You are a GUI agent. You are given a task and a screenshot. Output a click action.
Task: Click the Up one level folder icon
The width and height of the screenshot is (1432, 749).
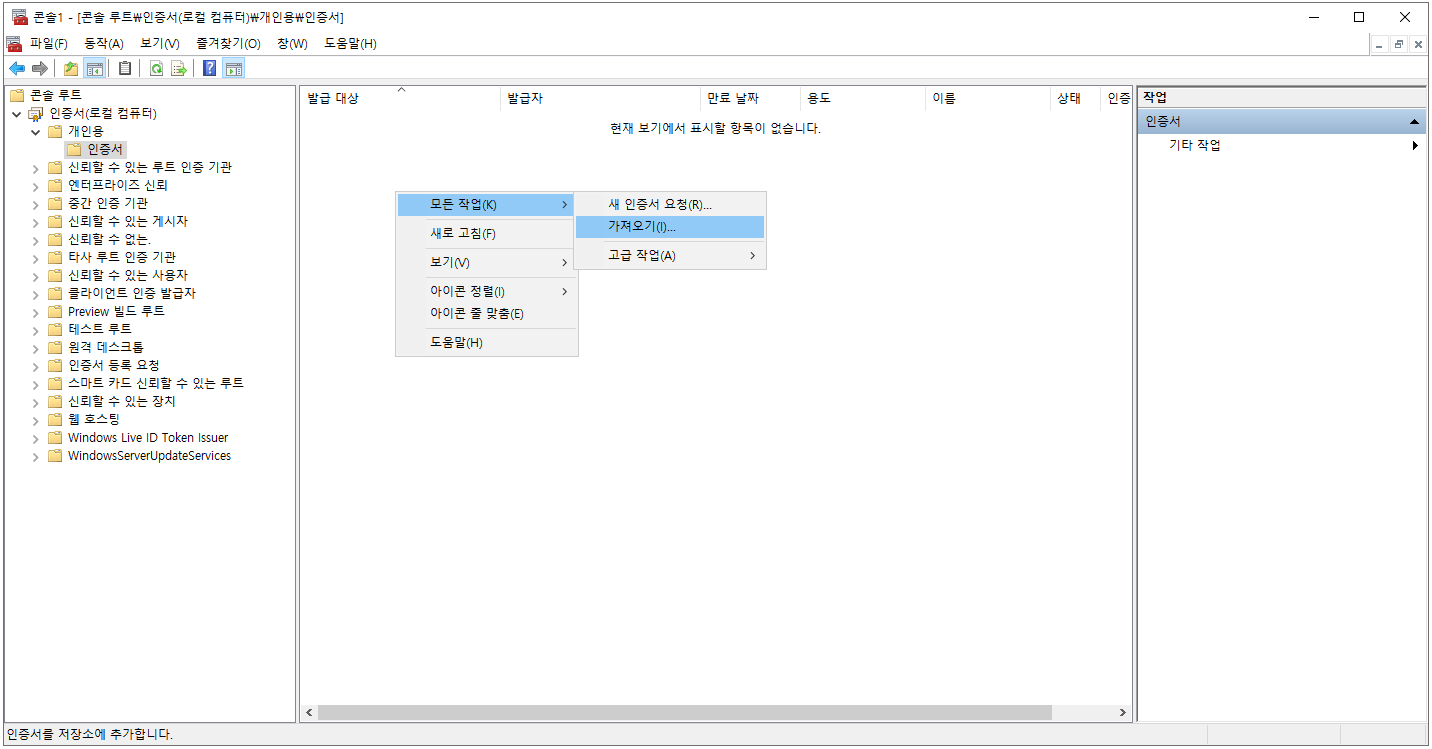[70, 68]
